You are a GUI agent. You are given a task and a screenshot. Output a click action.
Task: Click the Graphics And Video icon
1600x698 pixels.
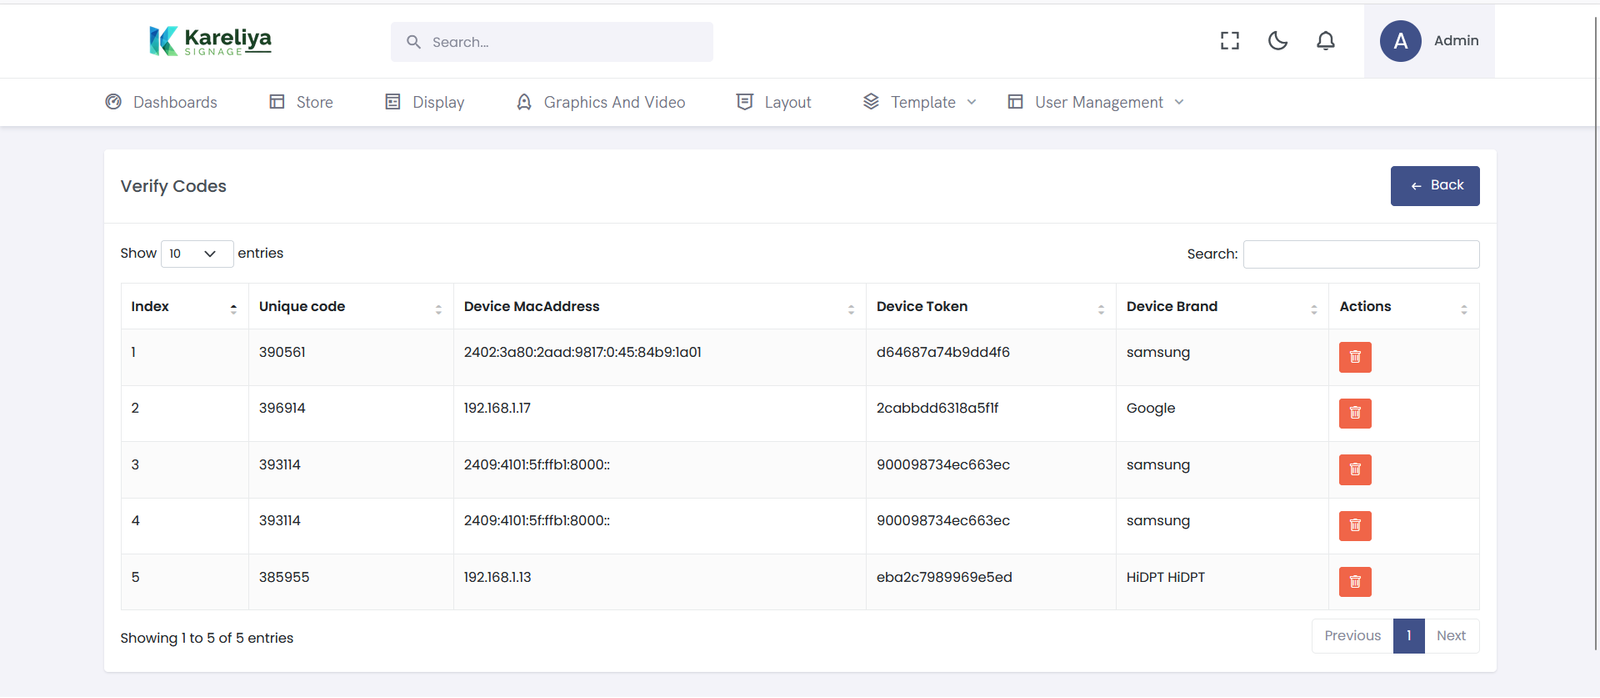[x=524, y=102]
